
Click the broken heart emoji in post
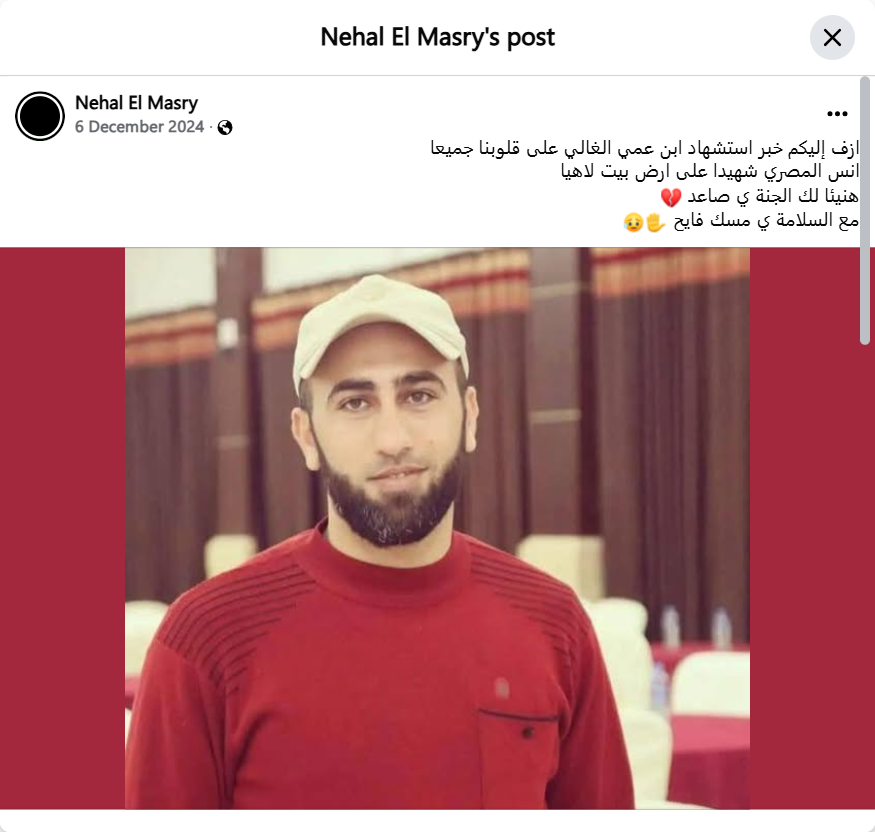tap(671, 197)
